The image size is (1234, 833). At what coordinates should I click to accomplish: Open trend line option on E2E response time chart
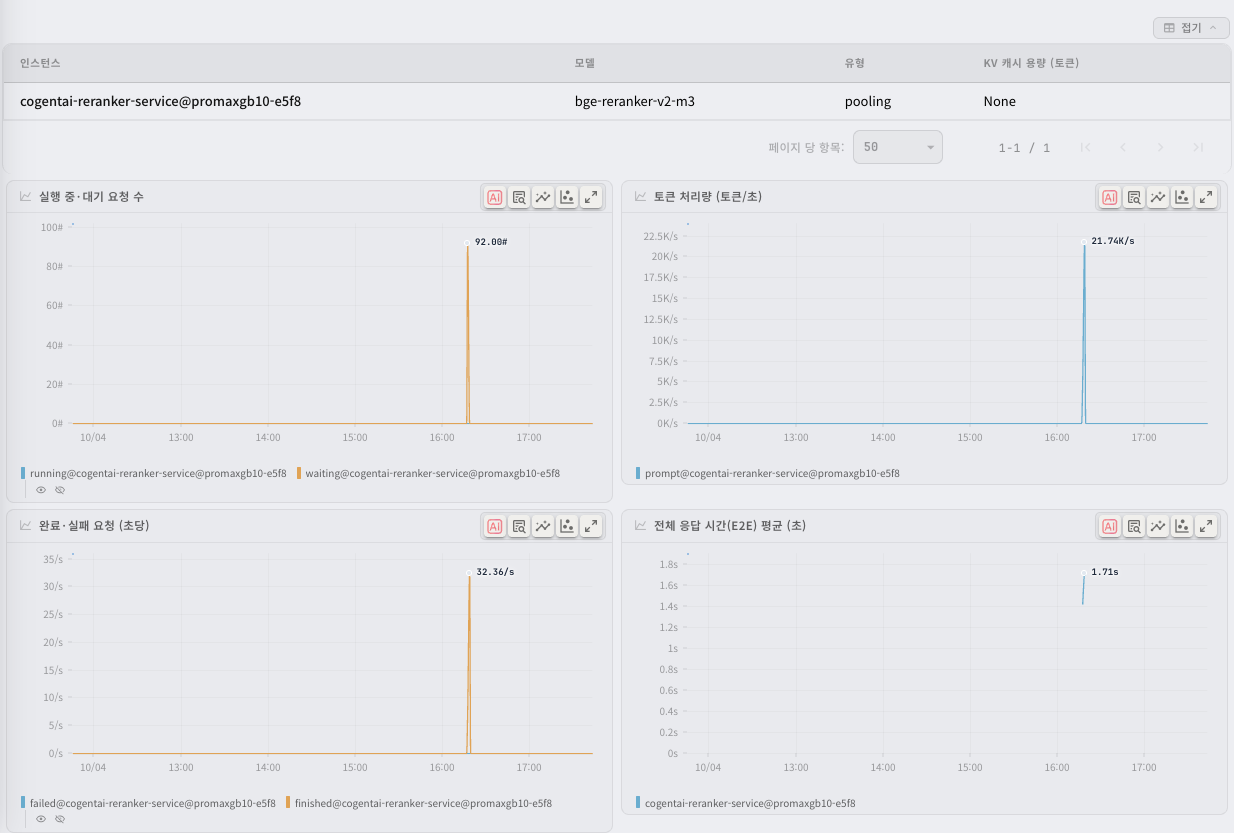(x=1158, y=526)
